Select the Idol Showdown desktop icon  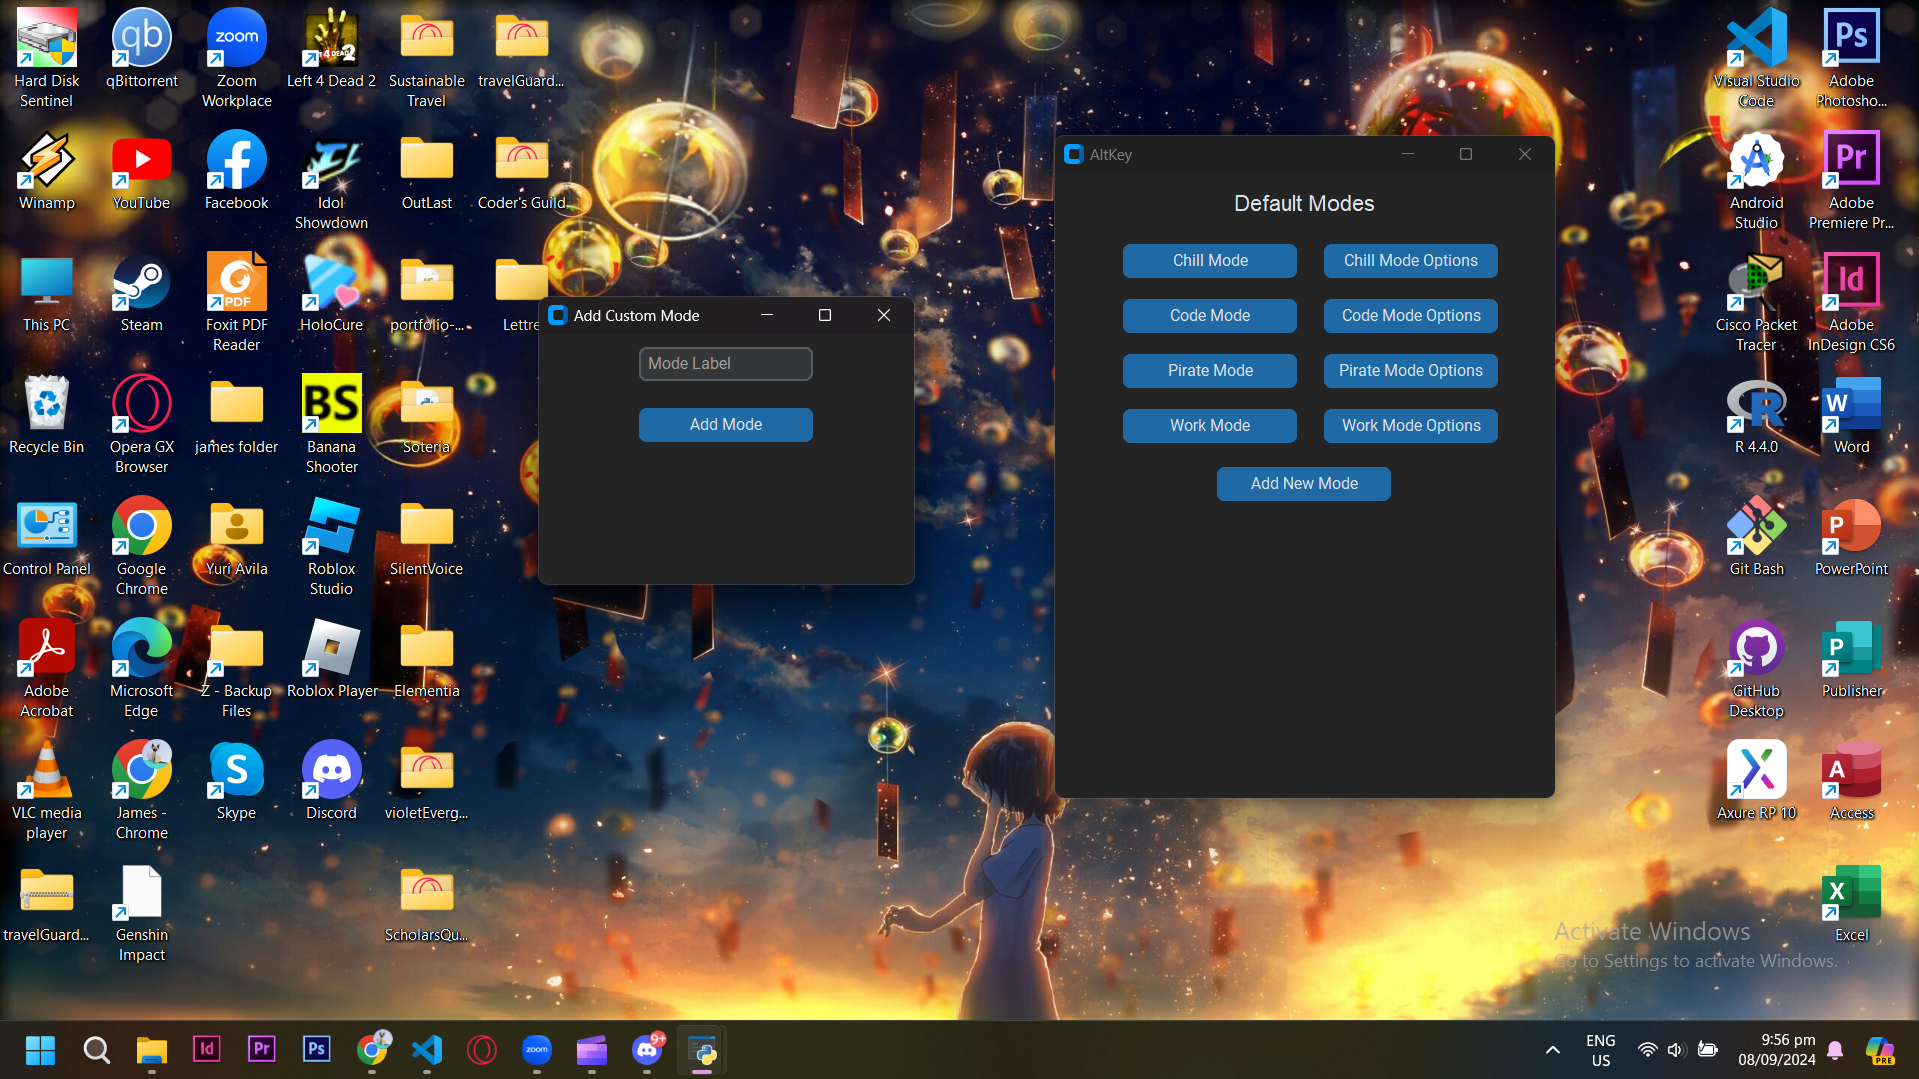(331, 180)
